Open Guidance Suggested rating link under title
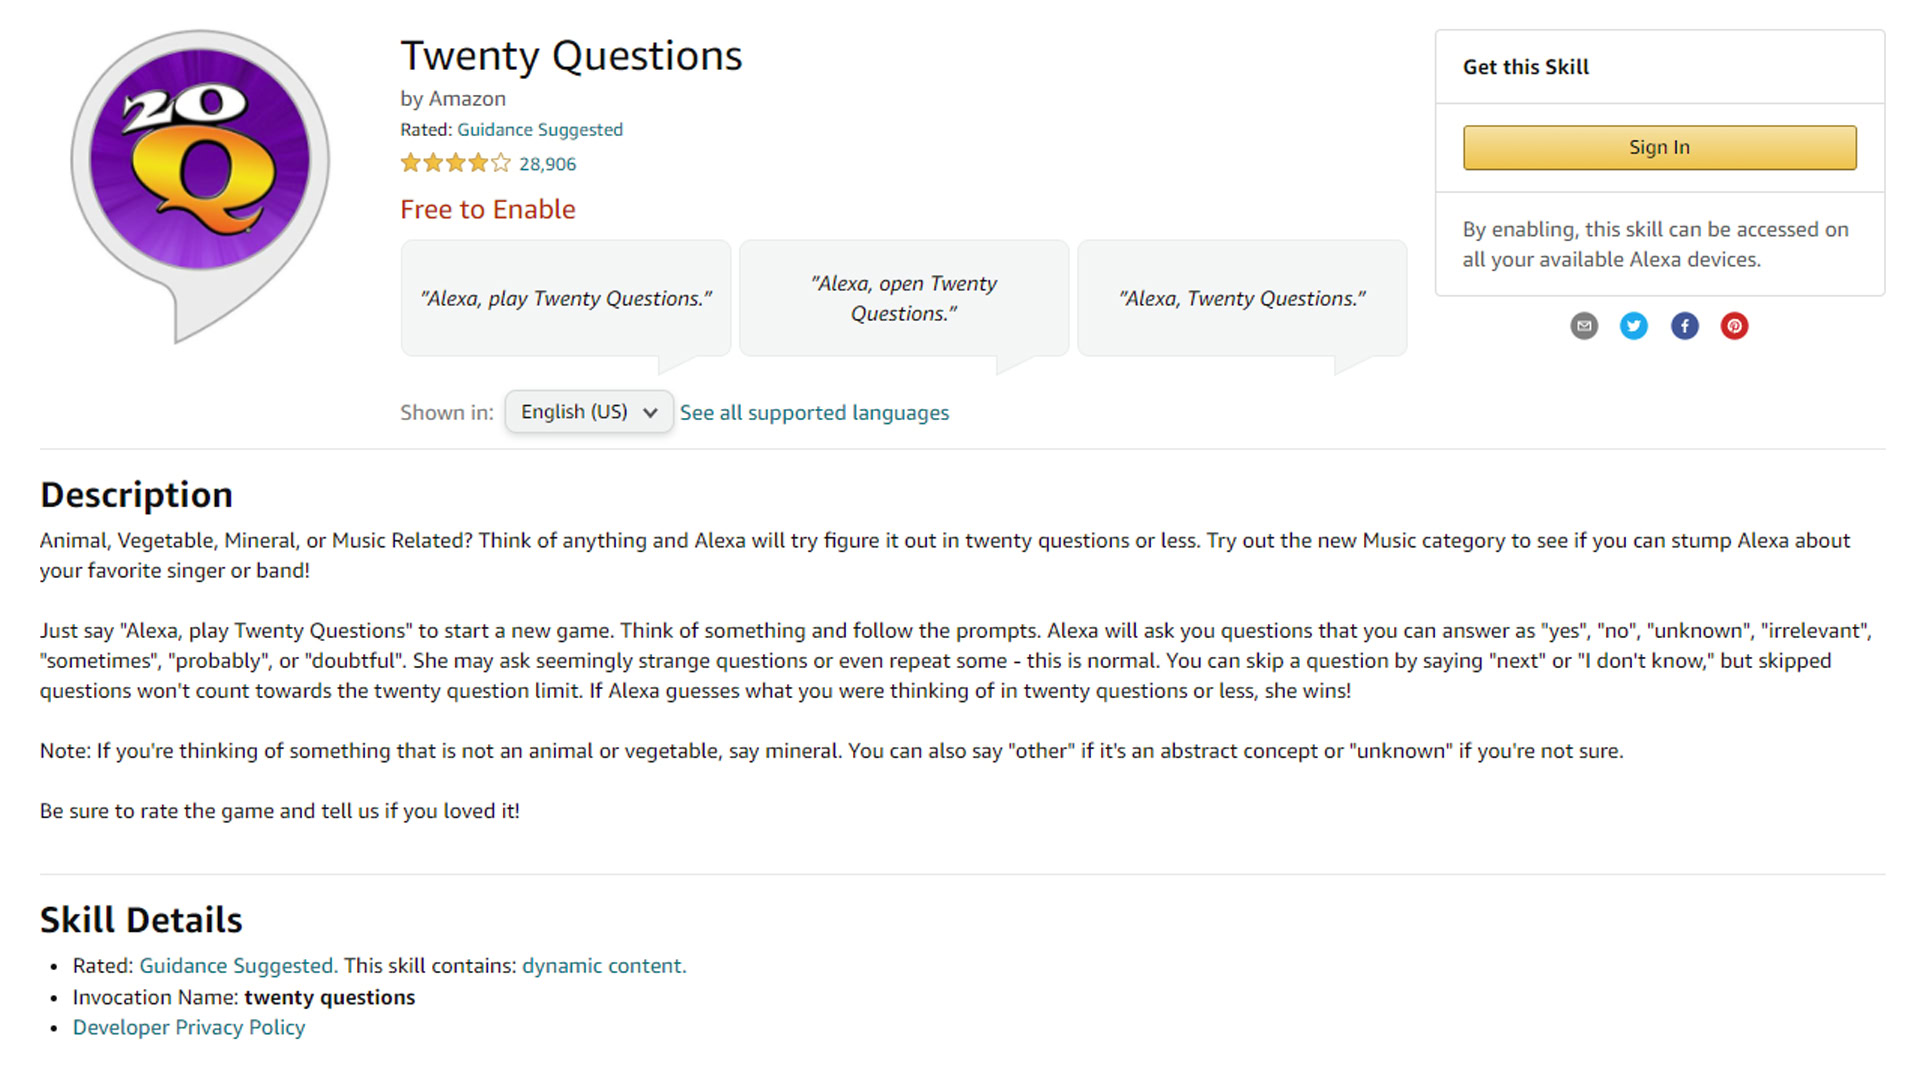The width and height of the screenshot is (1920, 1080). click(540, 130)
